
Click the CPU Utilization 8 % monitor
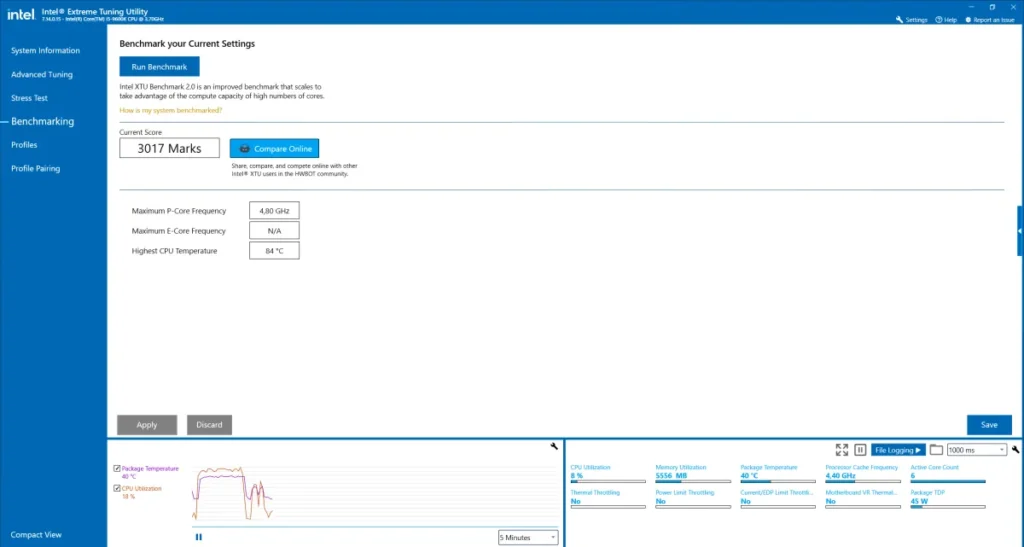tap(607, 473)
